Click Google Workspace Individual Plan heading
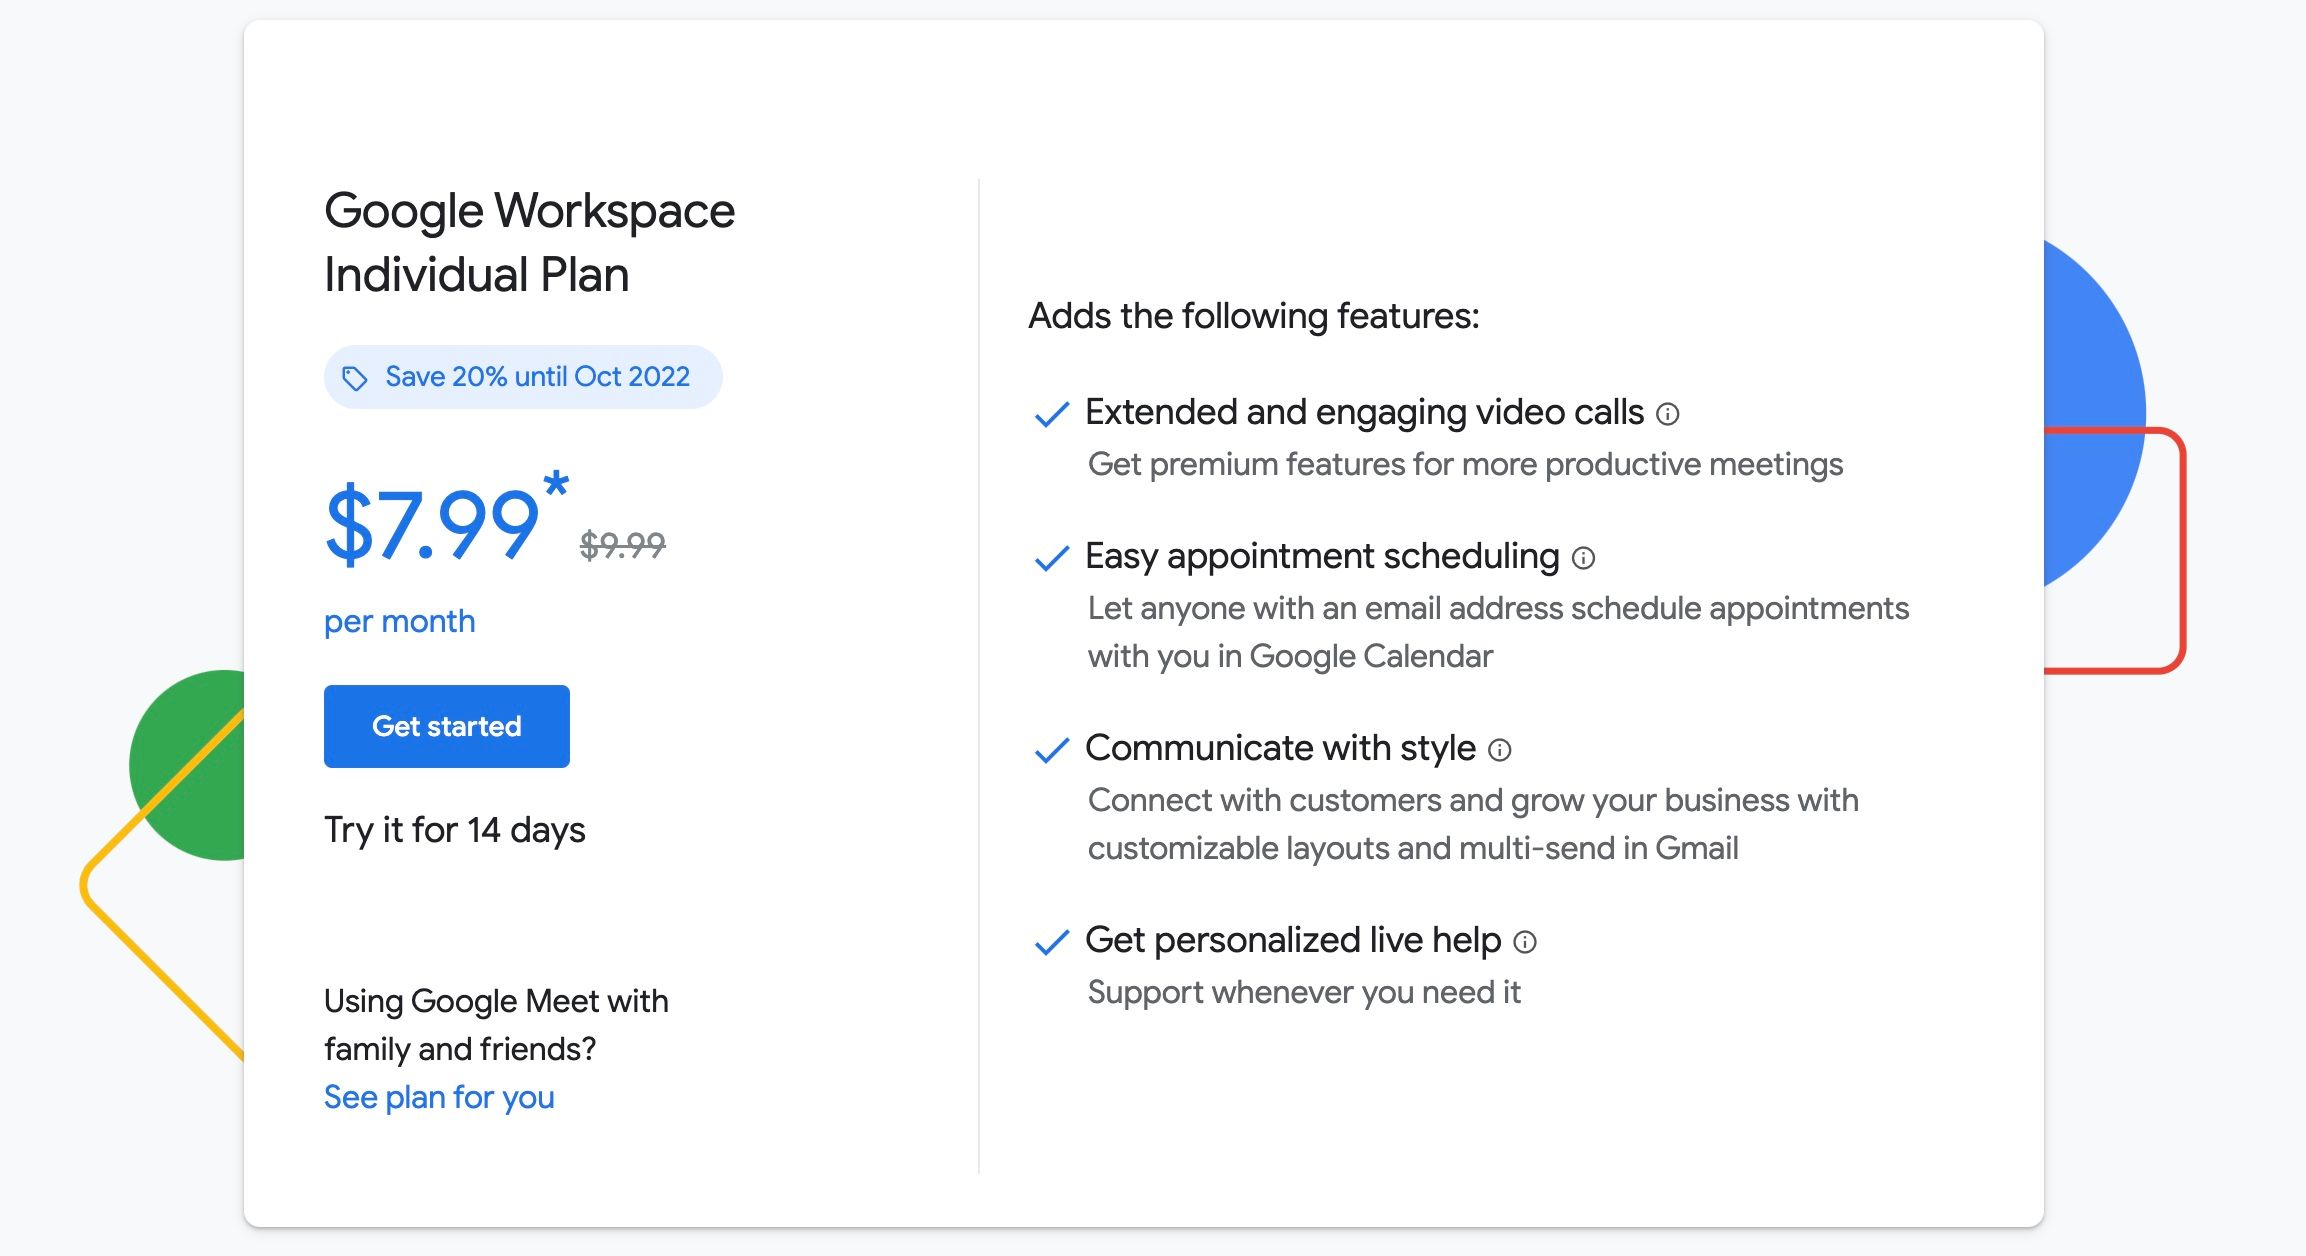Image resolution: width=2306 pixels, height=1256 pixels. point(529,242)
